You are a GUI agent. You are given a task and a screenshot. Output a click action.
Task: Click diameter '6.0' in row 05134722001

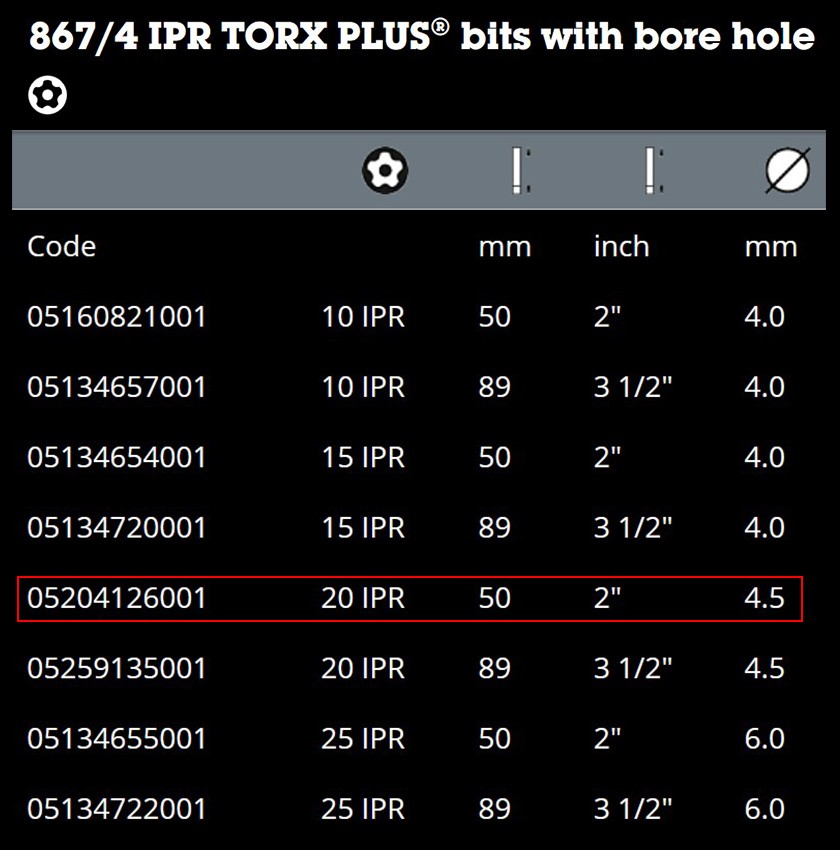point(765,809)
